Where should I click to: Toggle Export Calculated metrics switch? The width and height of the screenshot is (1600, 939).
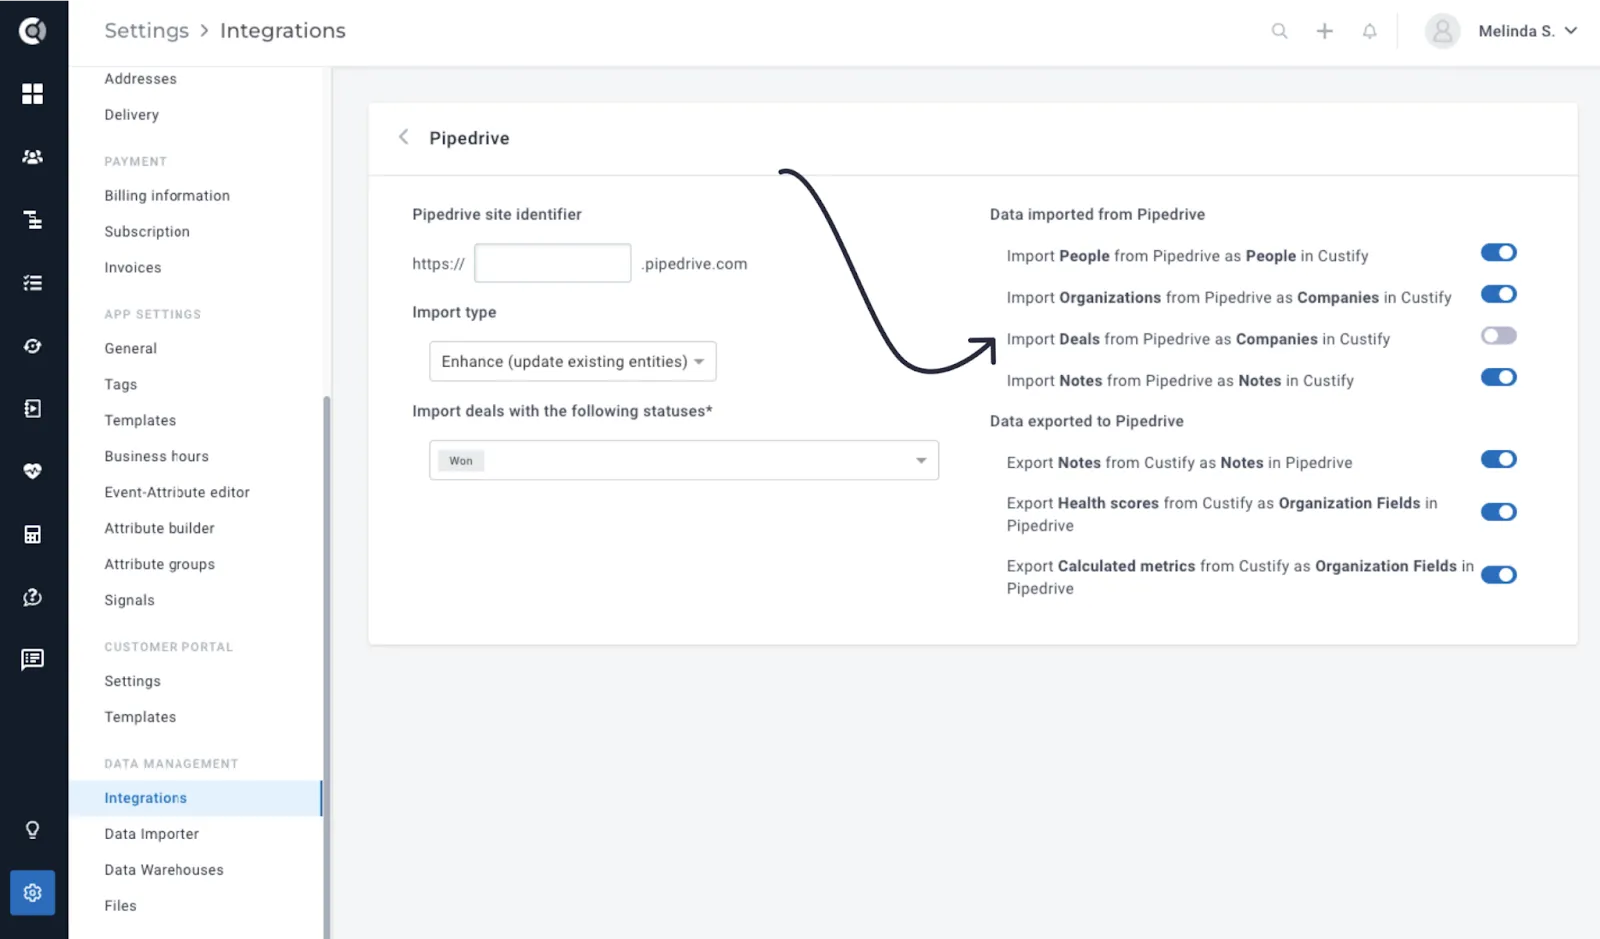click(1499, 575)
